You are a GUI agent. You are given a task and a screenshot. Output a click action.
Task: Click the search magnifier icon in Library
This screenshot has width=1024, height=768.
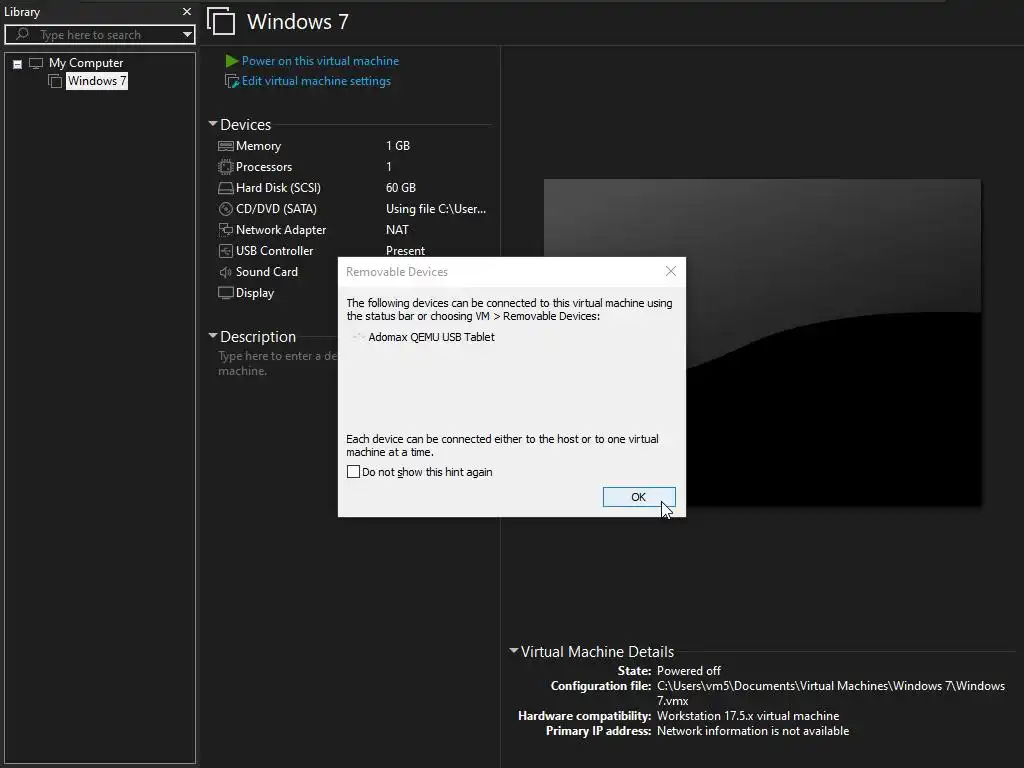[22, 33]
